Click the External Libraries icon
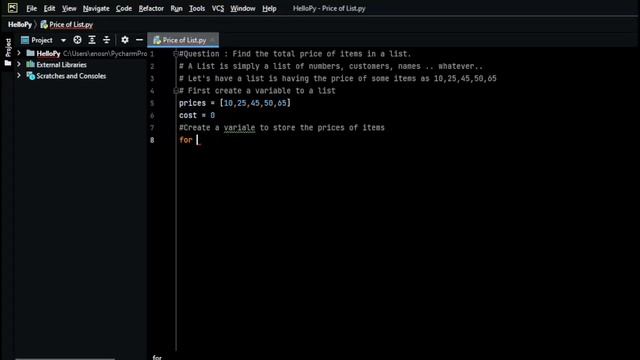Image resolution: width=640 pixels, height=360 pixels. coord(30,64)
